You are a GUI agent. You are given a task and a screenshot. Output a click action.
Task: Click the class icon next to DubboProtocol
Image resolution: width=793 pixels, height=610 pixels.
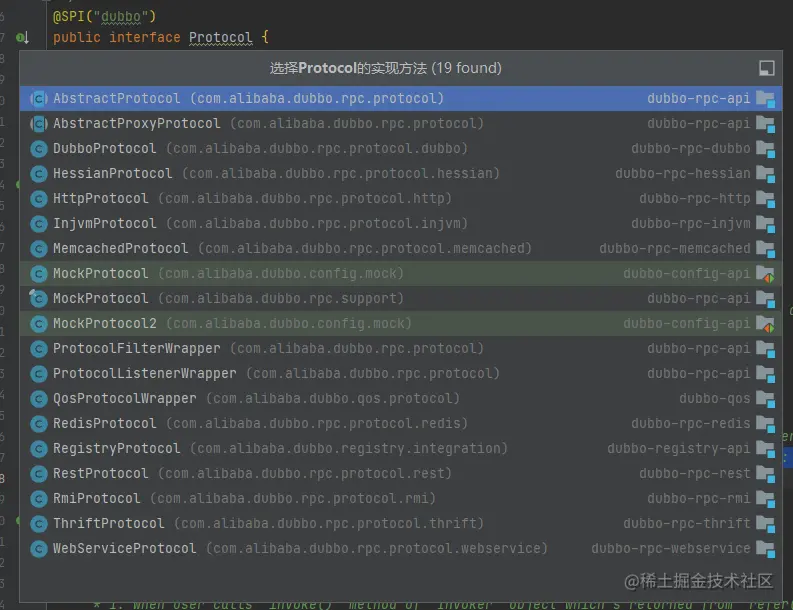click(39, 149)
